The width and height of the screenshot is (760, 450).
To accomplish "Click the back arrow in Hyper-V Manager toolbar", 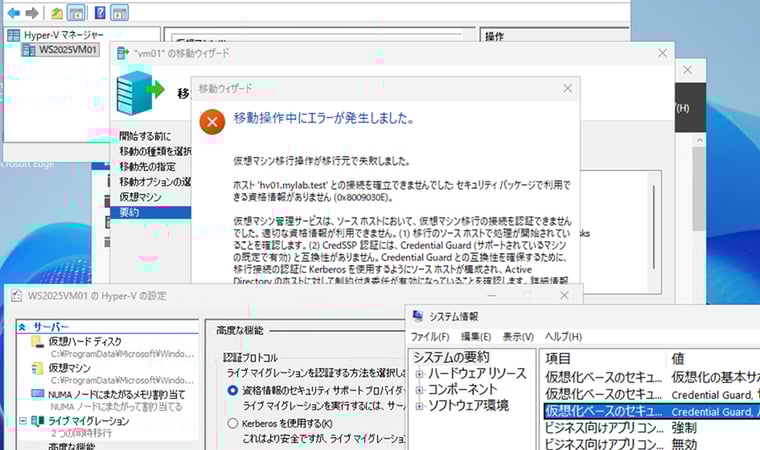I will click(x=14, y=13).
